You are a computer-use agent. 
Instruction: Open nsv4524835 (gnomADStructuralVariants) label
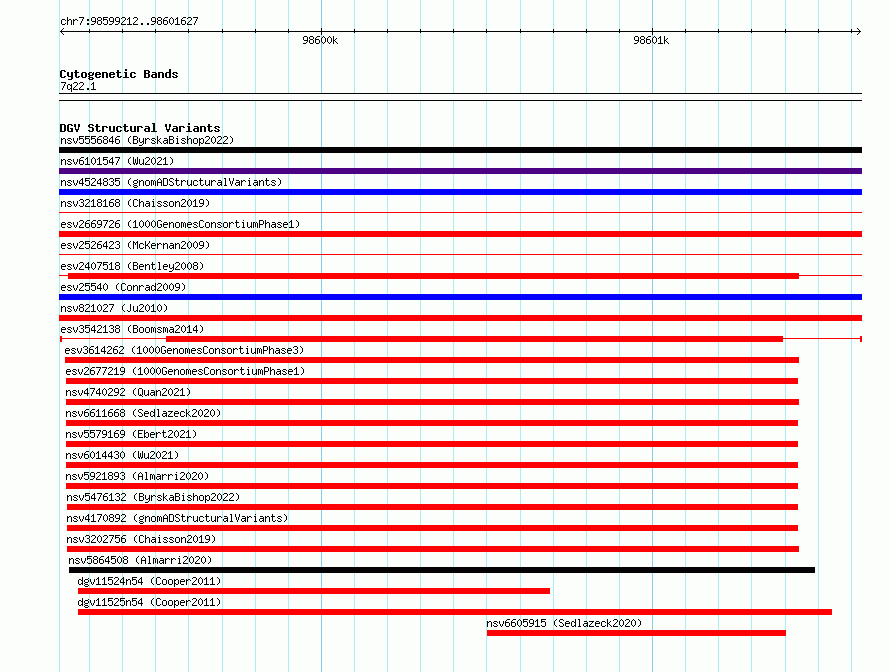click(x=171, y=182)
